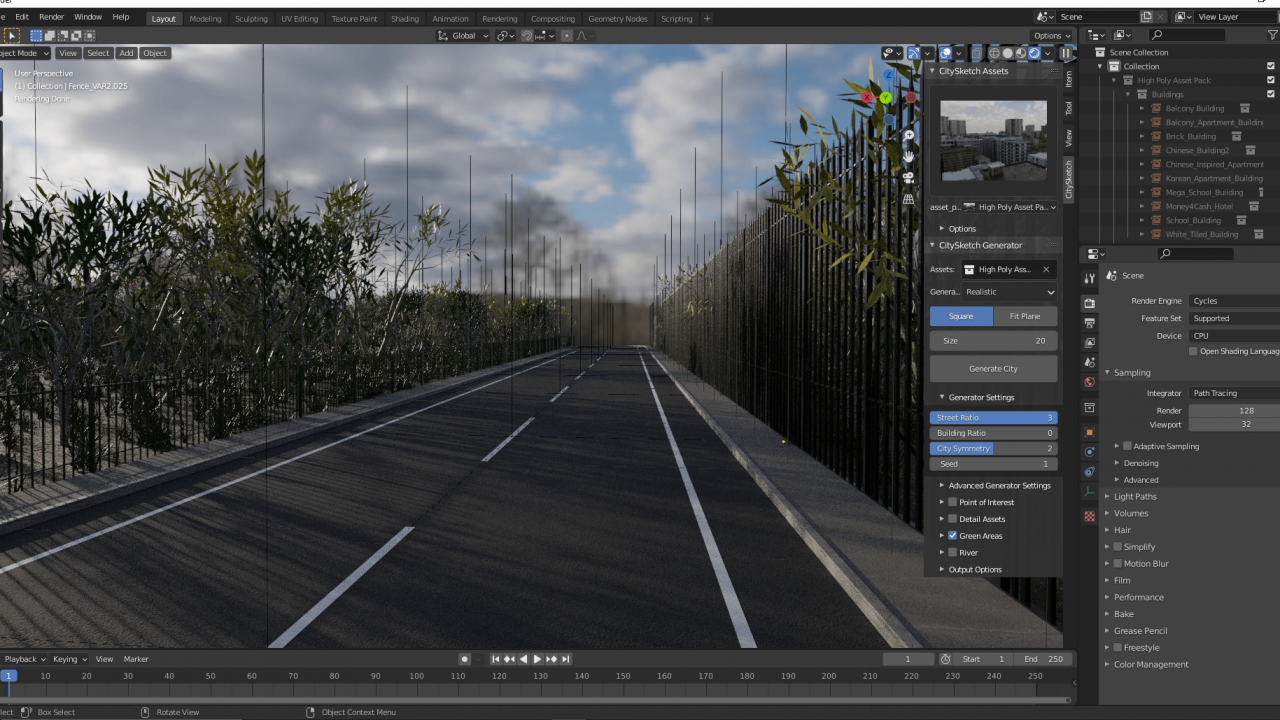Adjust the Street Ratio slider
The width and height of the screenshot is (1280, 720).
click(x=993, y=418)
